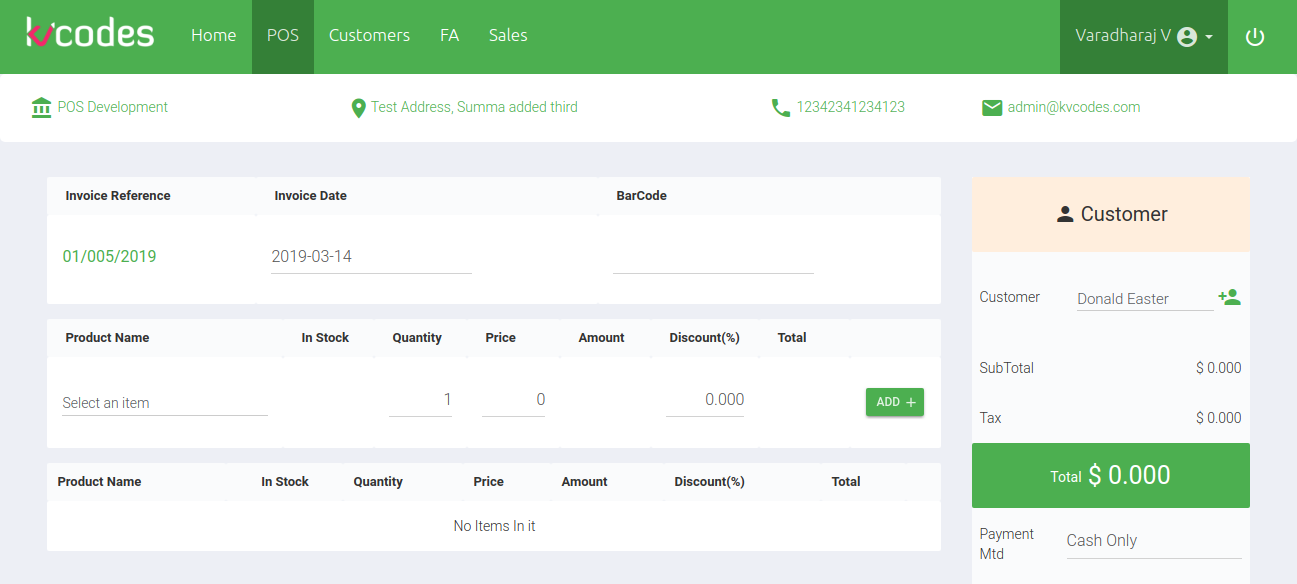The width and height of the screenshot is (1297, 584).
Task: Go to the Home menu
Action: 213,36
